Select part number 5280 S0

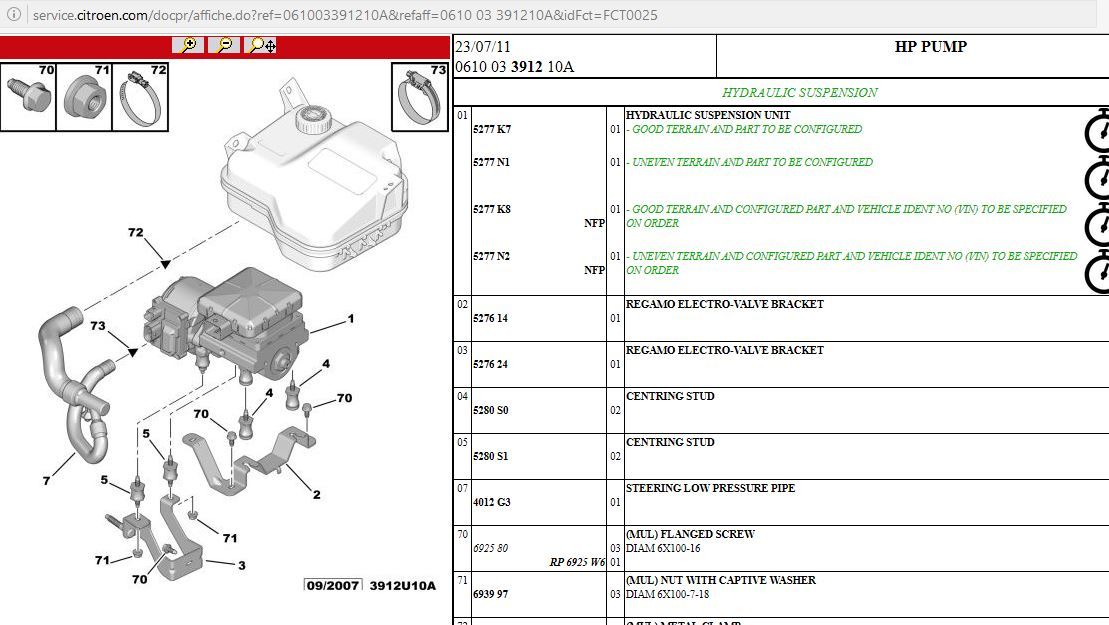pos(491,410)
